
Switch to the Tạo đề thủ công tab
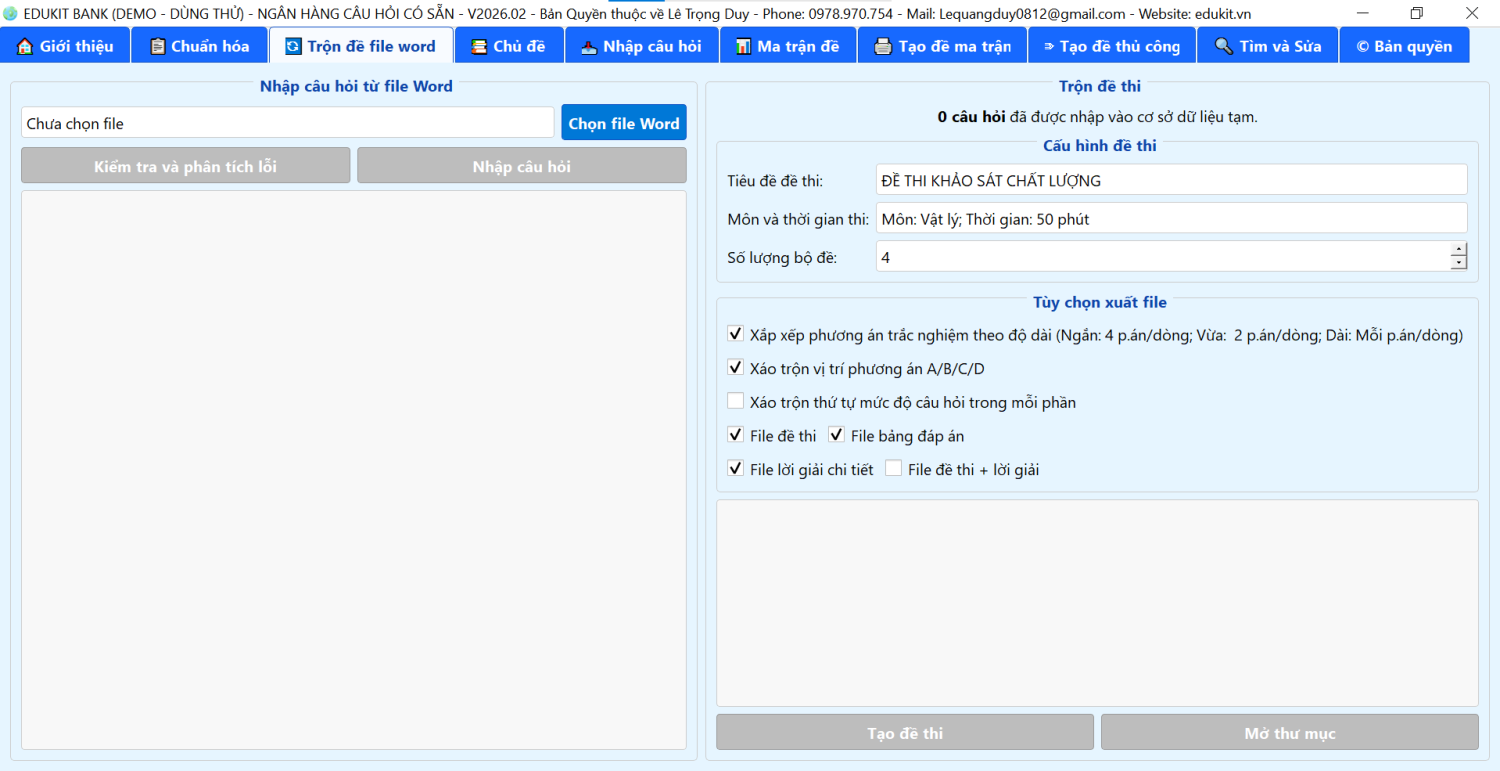[x=1110, y=46]
